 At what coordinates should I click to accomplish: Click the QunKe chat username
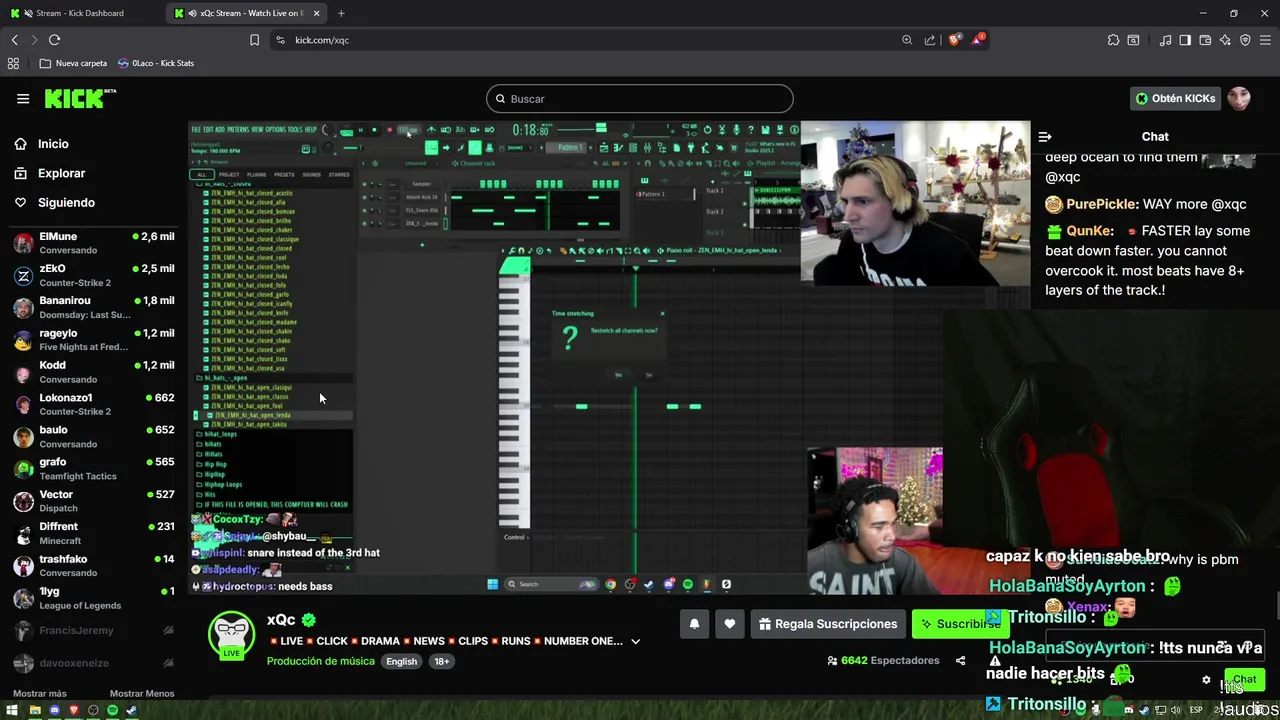pyautogui.click(x=1090, y=231)
